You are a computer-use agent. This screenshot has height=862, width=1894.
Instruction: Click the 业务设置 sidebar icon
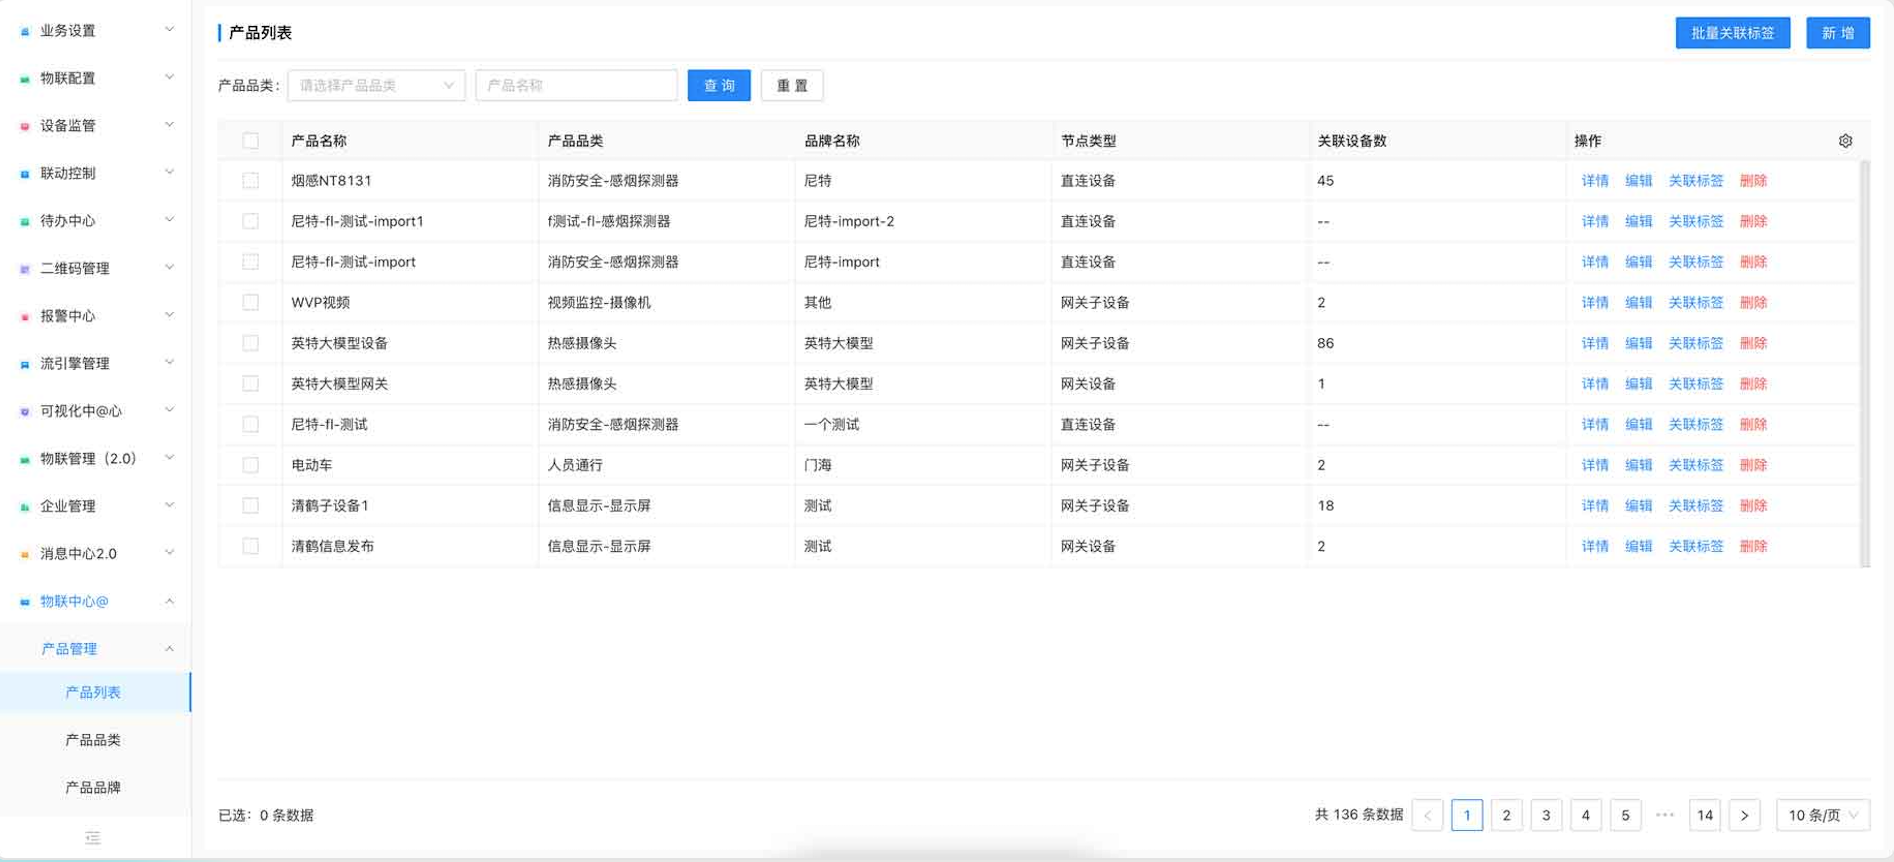(25, 31)
